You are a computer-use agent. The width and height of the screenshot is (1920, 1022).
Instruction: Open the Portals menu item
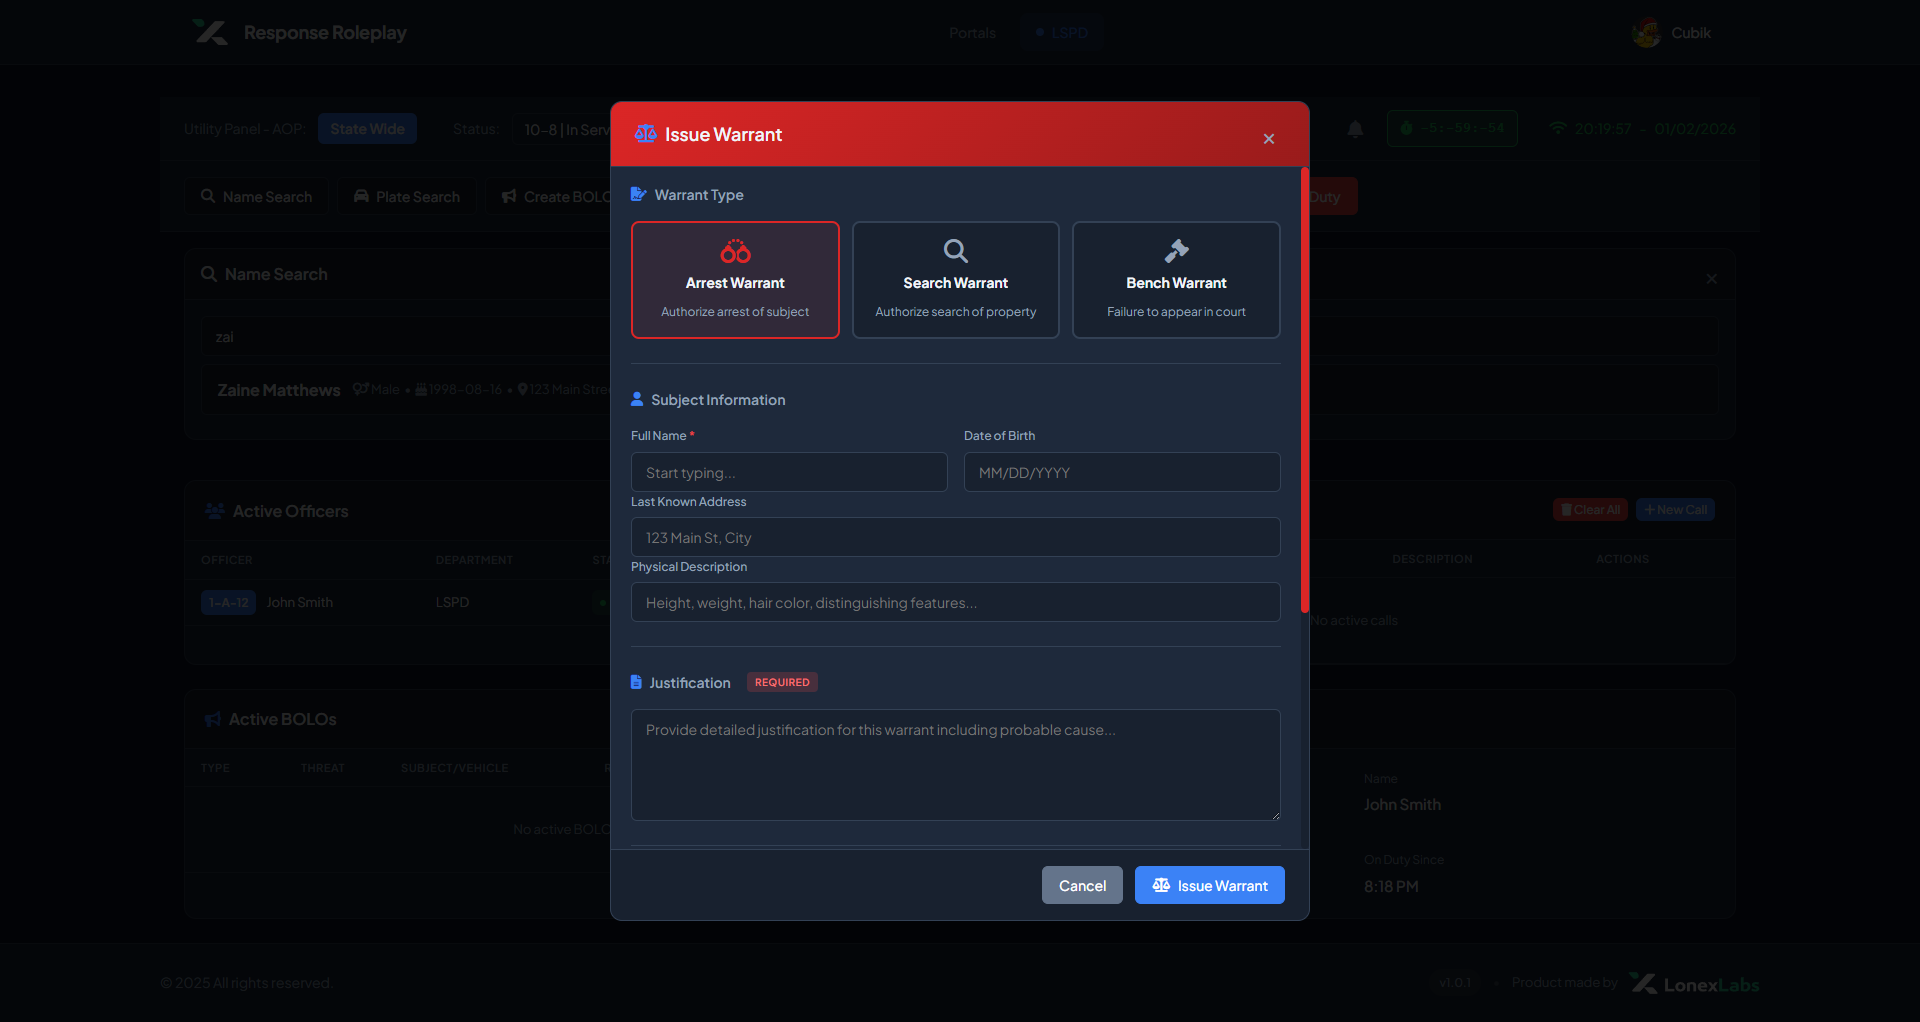(972, 33)
